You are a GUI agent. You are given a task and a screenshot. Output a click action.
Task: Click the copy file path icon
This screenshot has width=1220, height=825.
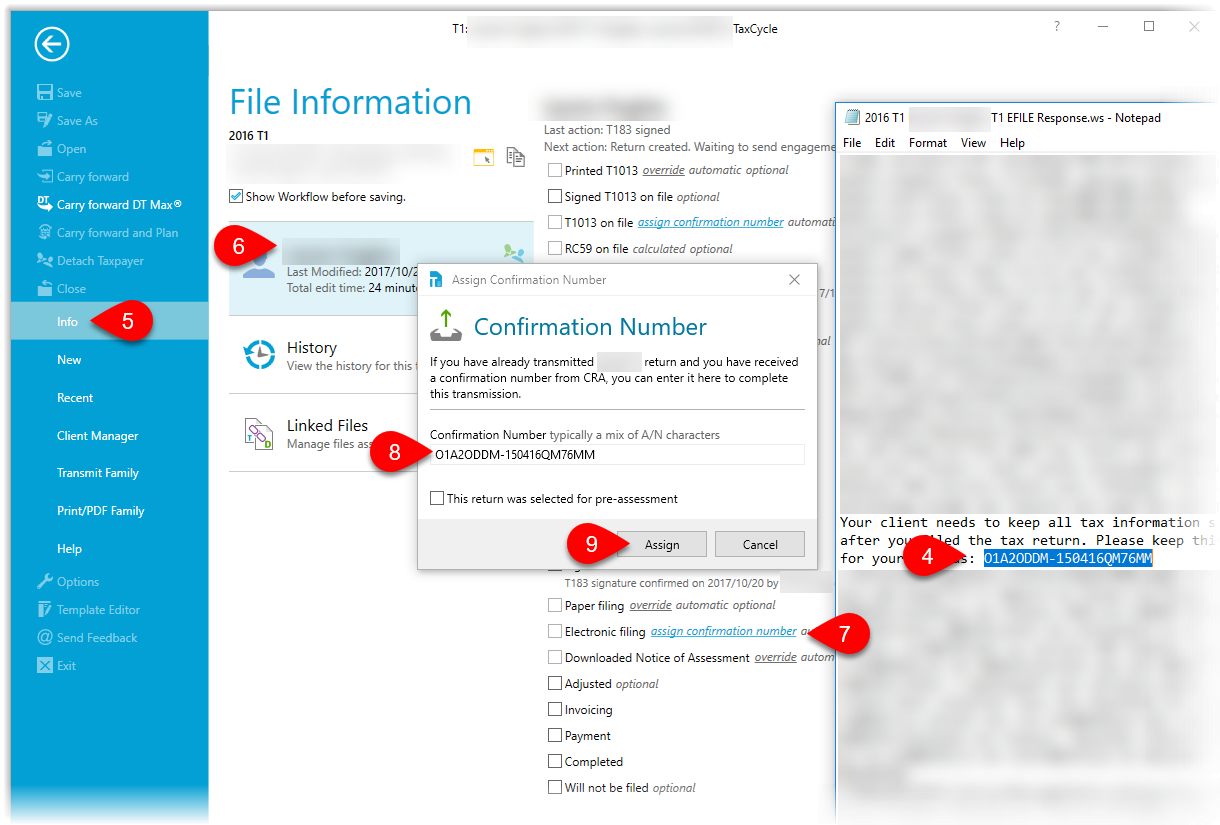[x=515, y=157]
